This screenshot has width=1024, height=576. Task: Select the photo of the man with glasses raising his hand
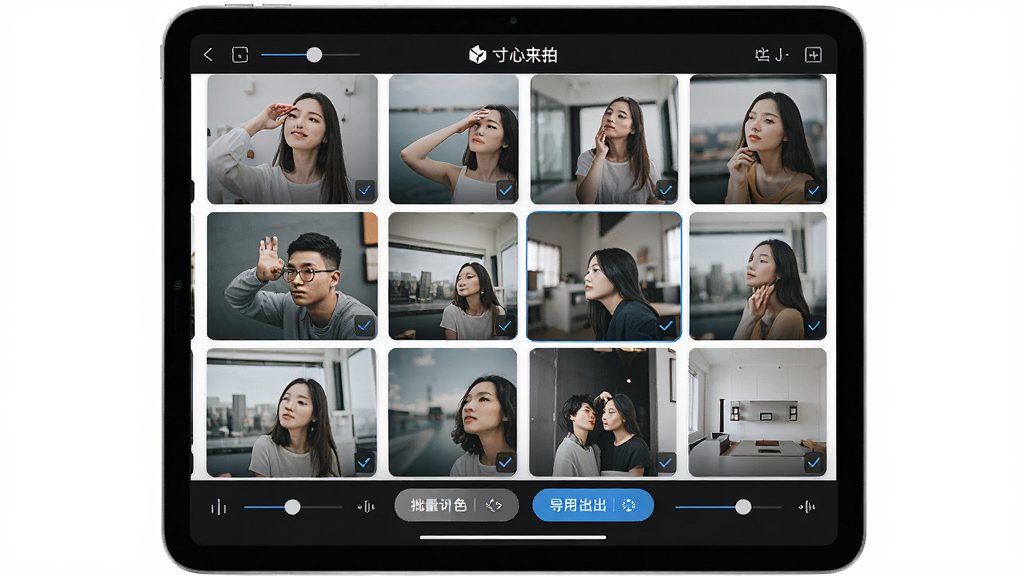(292, 276)
